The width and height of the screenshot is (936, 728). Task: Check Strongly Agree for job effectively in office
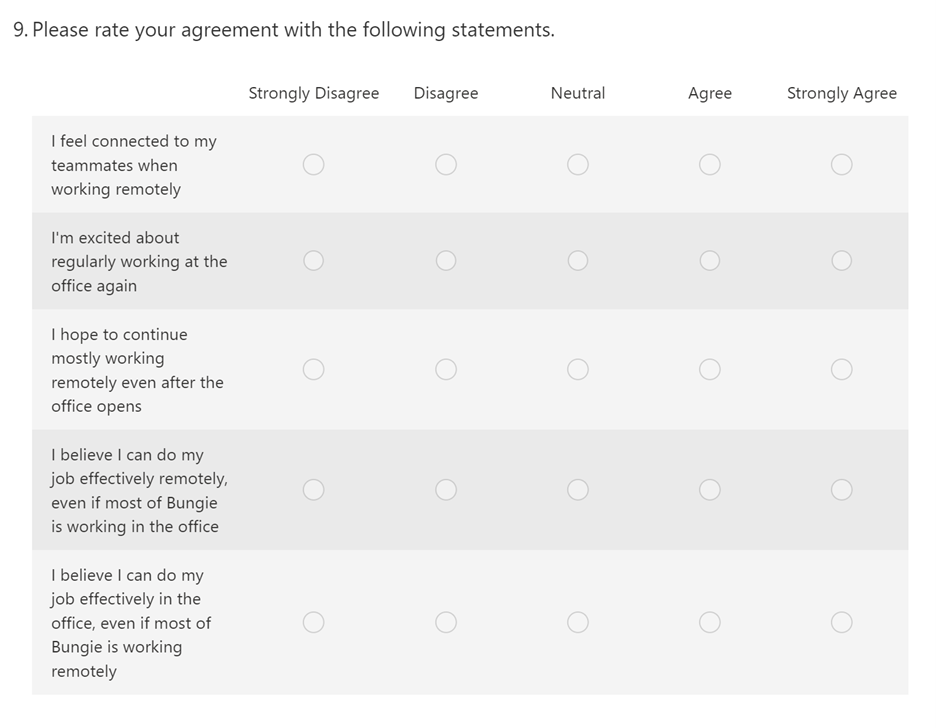click(842, 622)
